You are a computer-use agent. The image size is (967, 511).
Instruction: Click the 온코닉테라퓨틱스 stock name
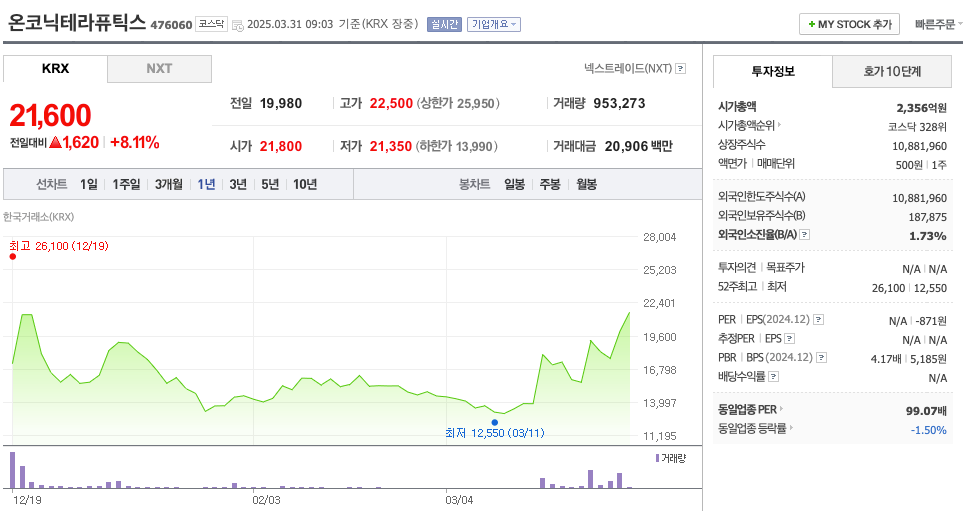pyautogui.click(x=76, y=23)
